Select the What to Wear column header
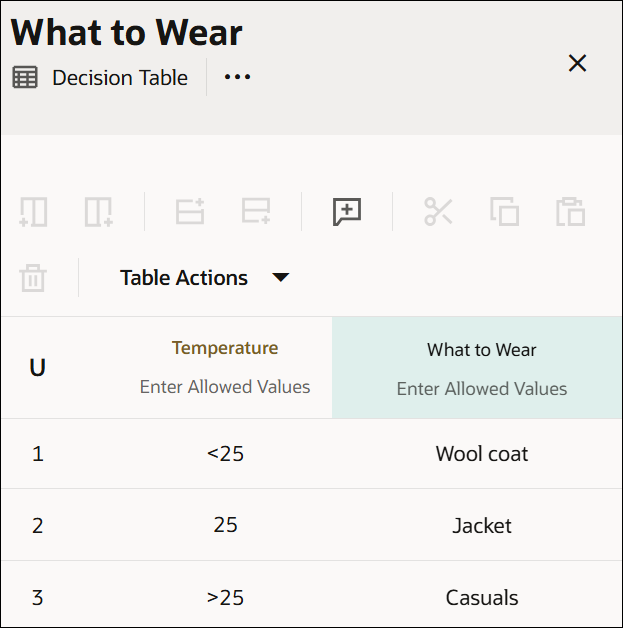Image resolution: width=623 pixels, height=628 pixels. 482,350
